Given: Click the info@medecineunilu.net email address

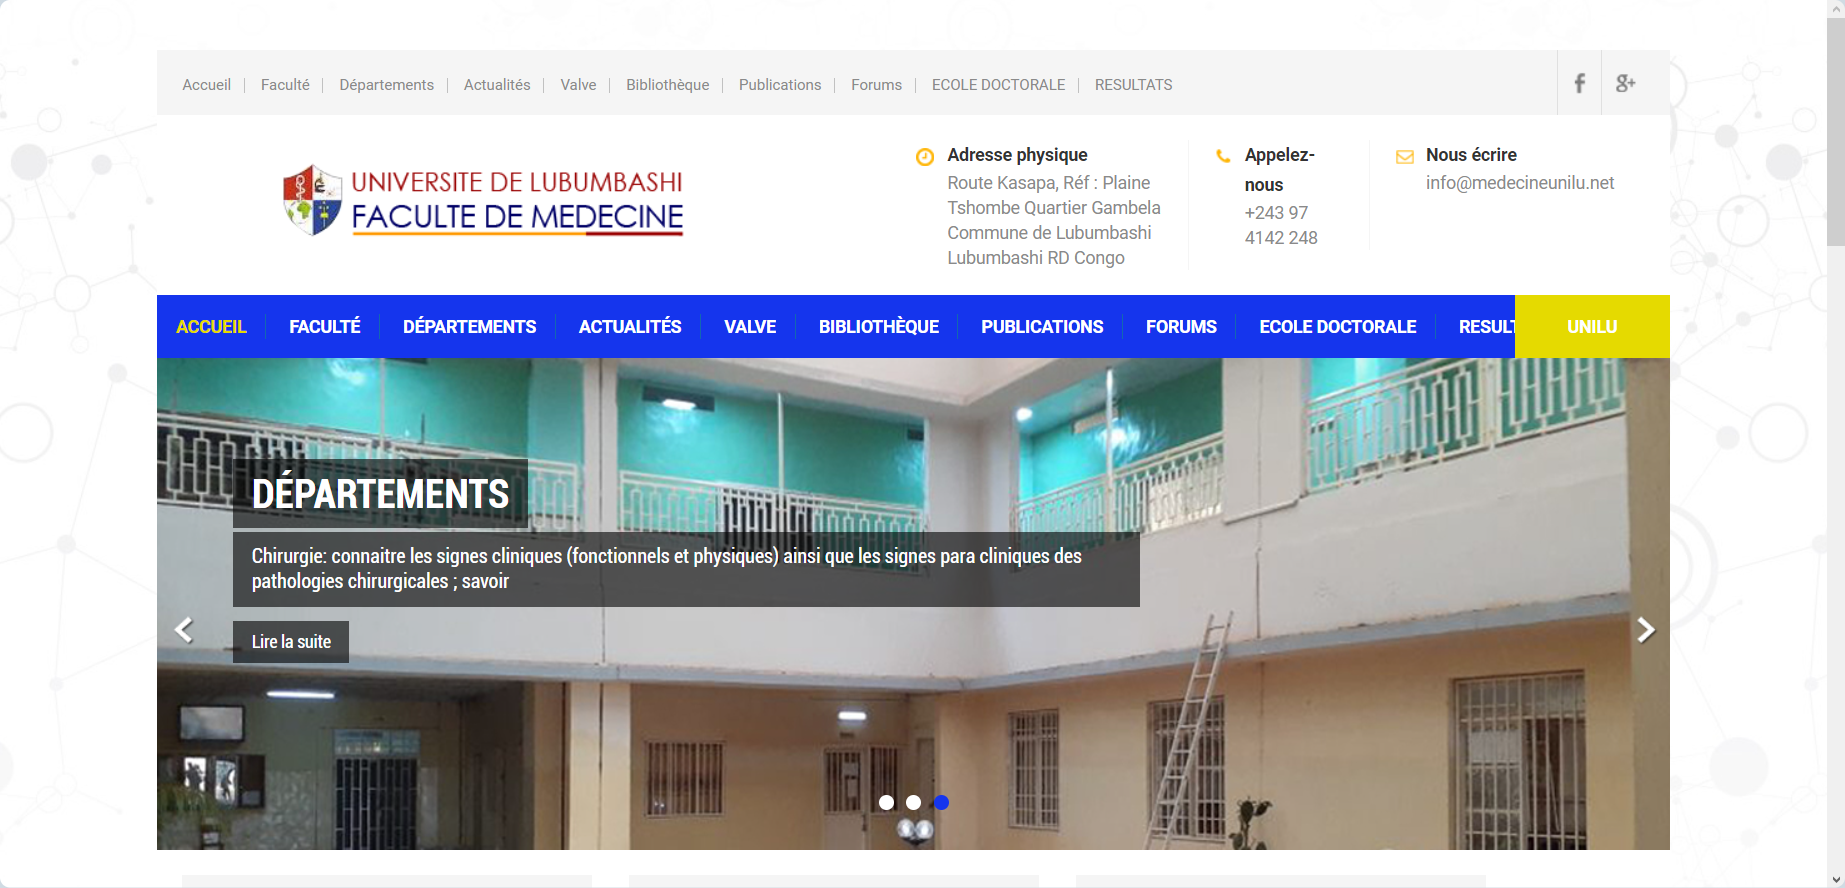Looking at the screenshot, I should point(1520,183).
